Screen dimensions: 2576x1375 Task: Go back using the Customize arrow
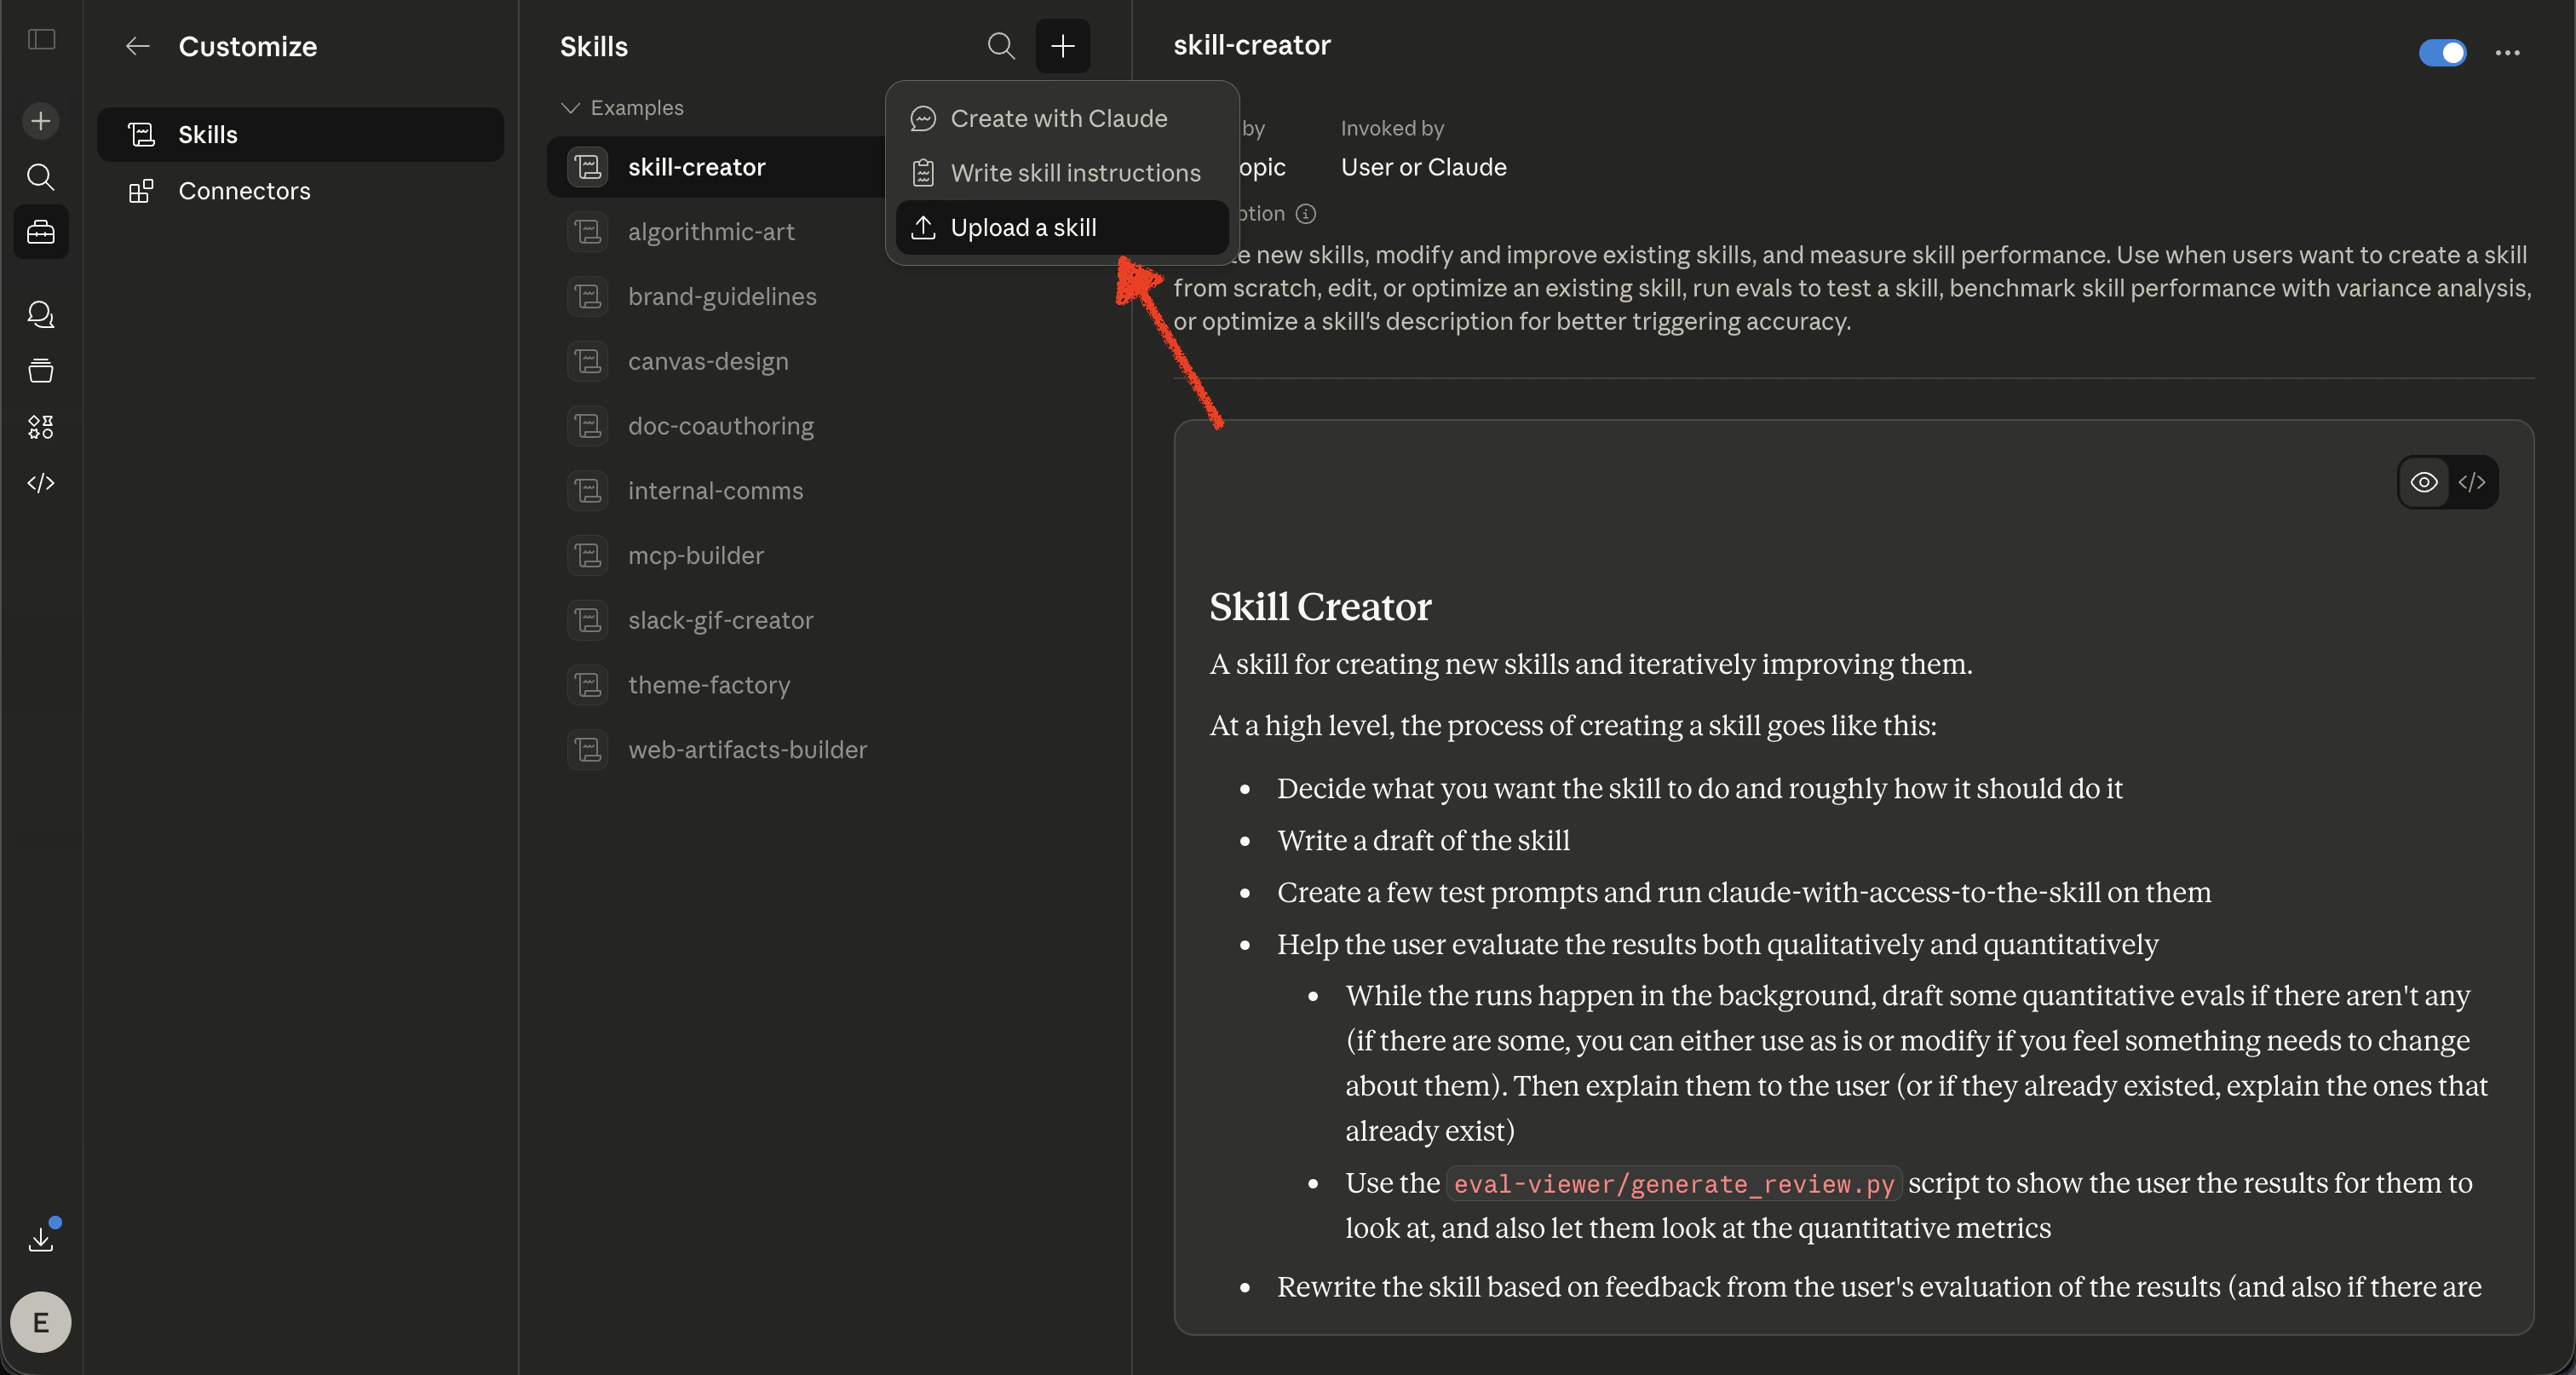tap(137, 46)
